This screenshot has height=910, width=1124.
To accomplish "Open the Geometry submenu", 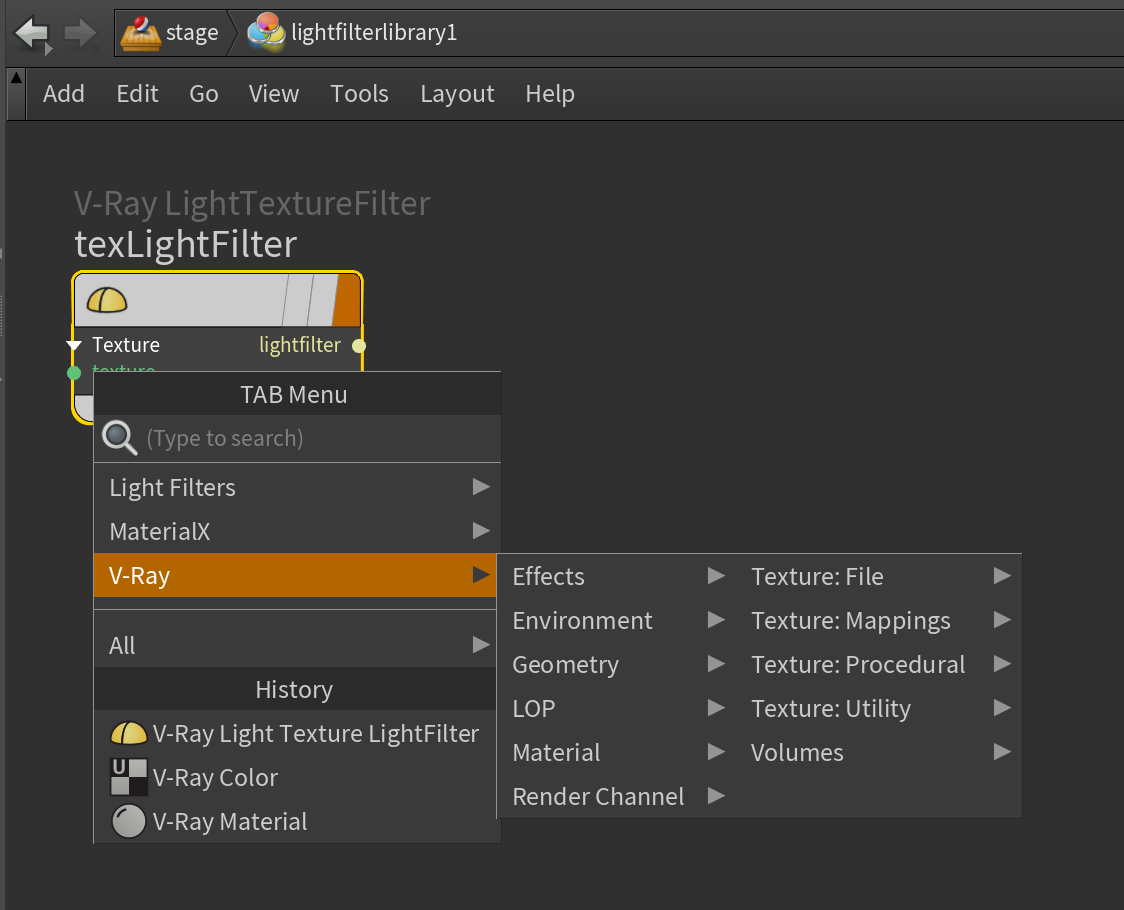I will [x=618, y=664].
